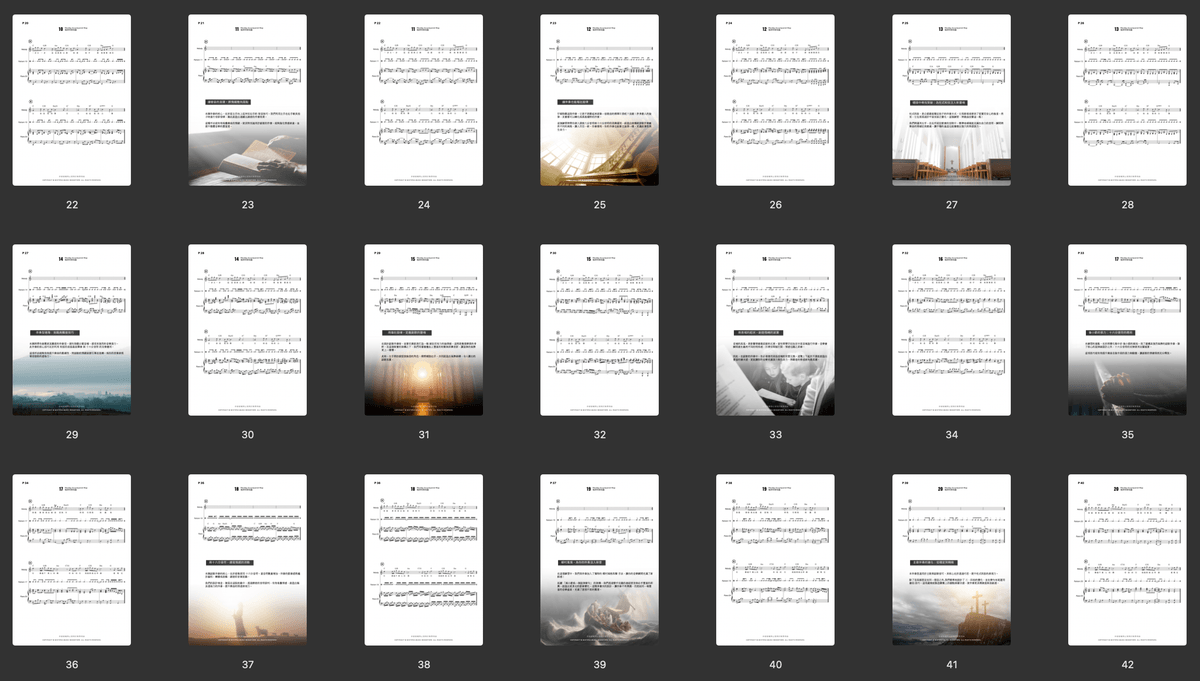Select page 35 thumbnail with dark light beam

tap(1128, 330)
